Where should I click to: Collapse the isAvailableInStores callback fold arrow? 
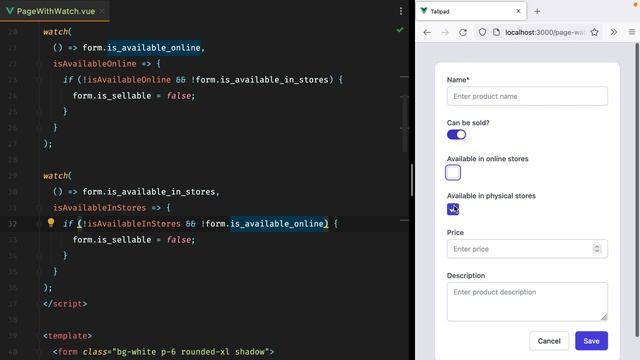(x=39, y=208)
